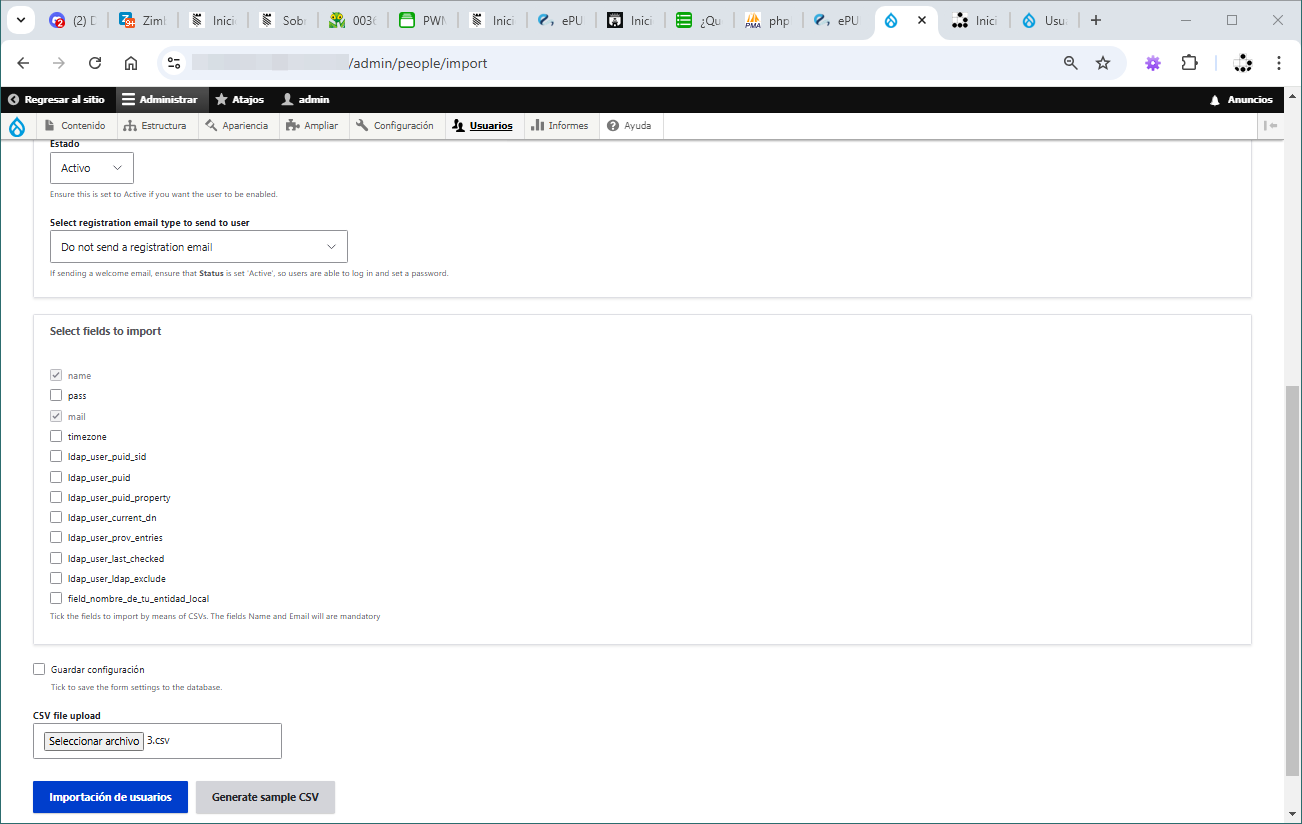The width and height of the screenshot is (1302, 824).
Task: Reload the page with refresh icon
Action: 95,63
